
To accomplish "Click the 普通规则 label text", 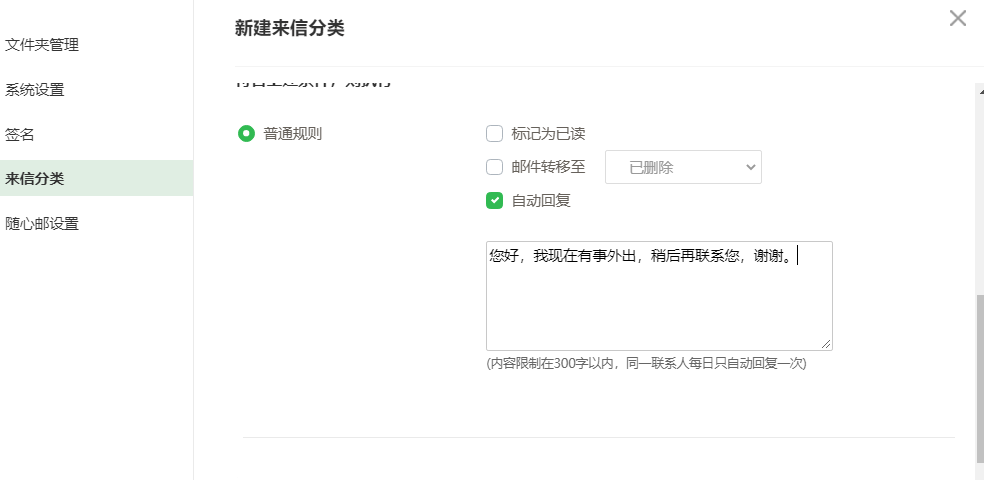I will pos(292,133).
